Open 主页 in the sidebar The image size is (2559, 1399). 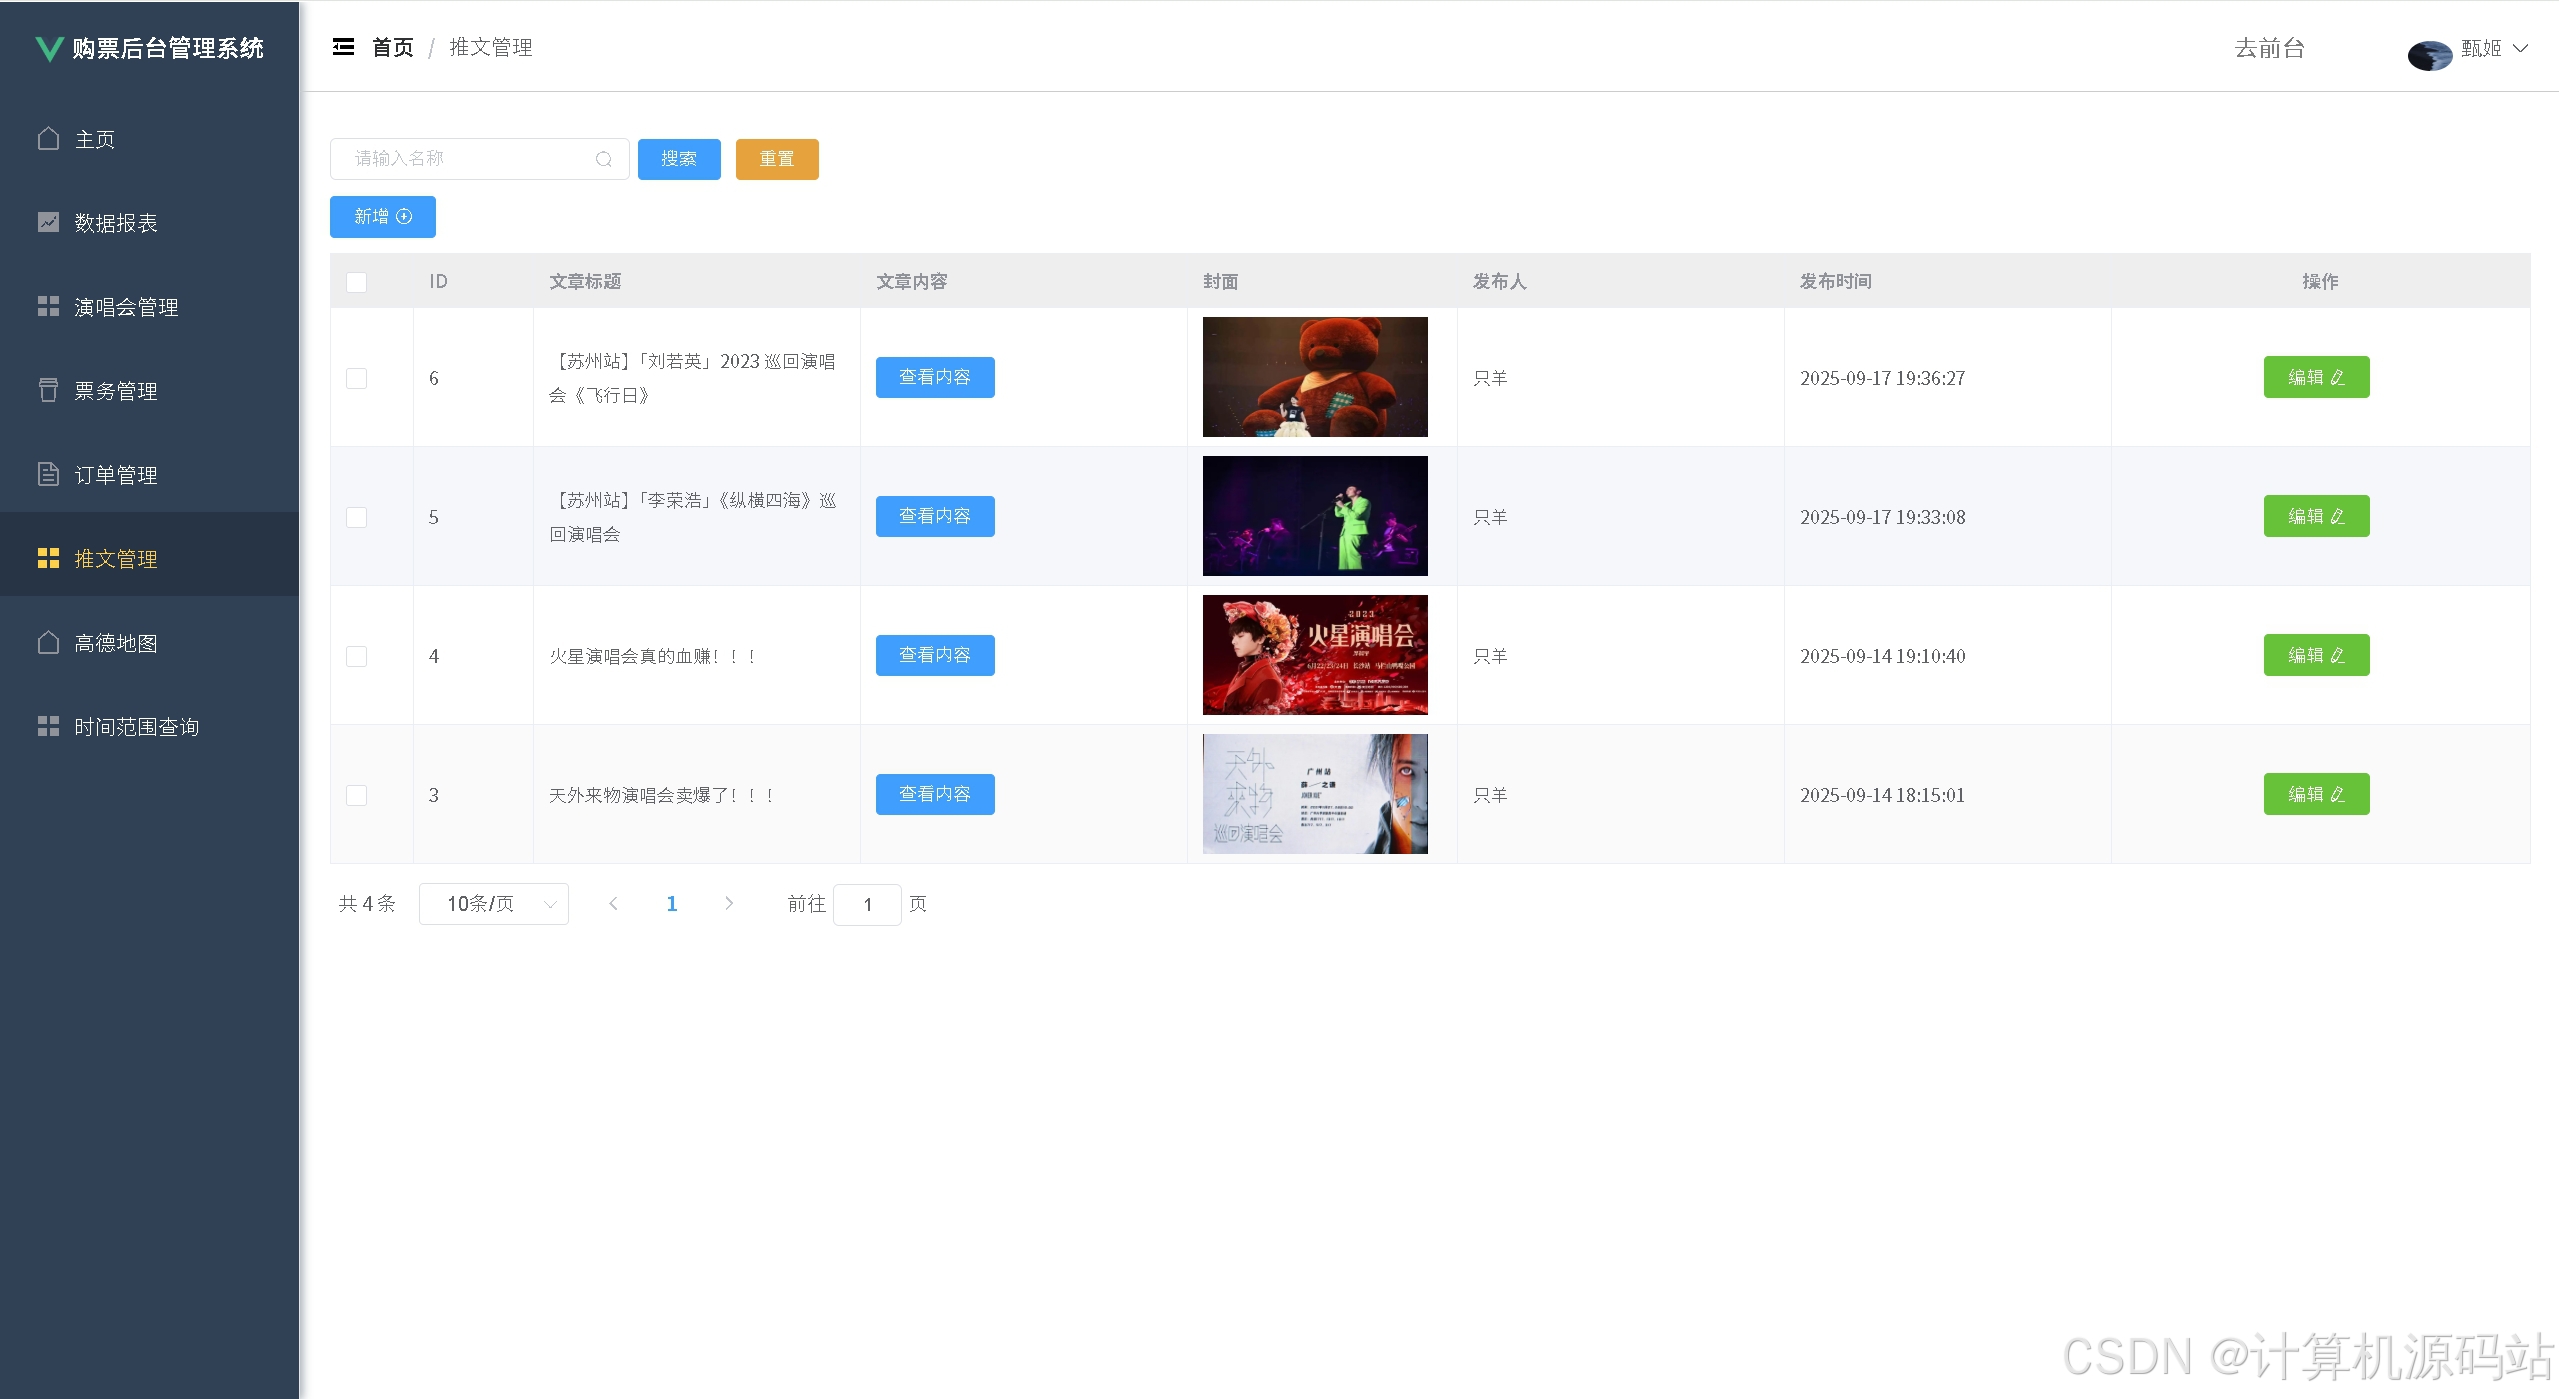(150, 139)
